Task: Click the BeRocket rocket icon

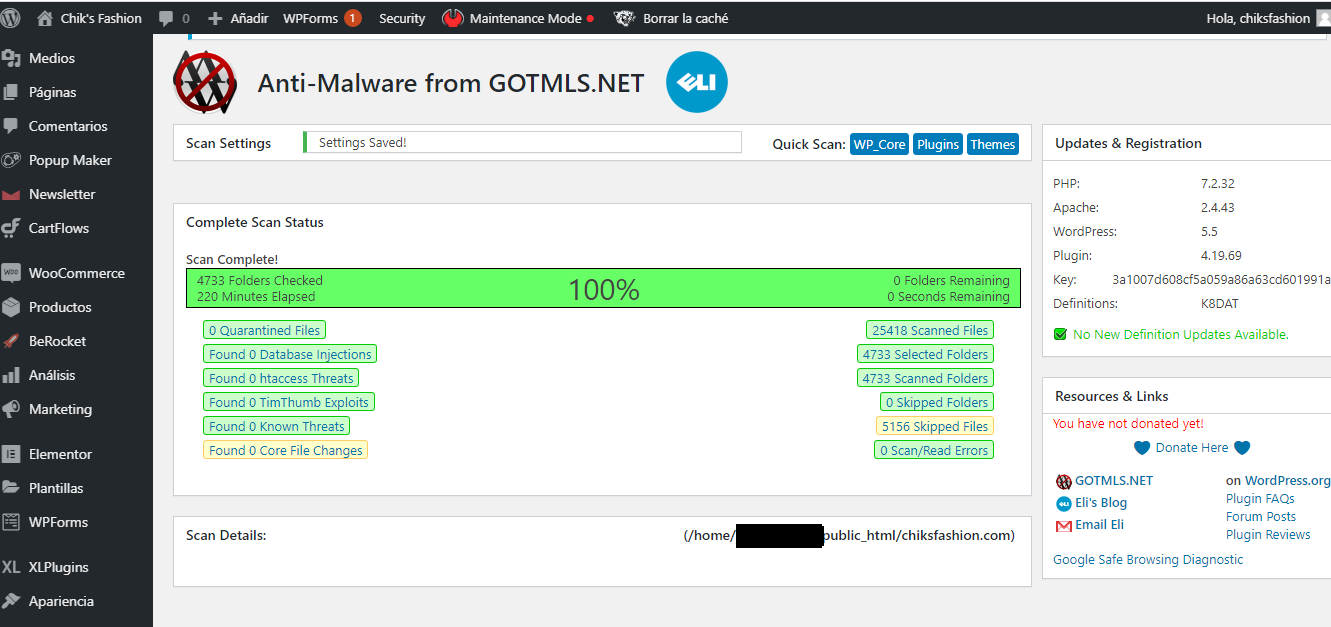Action: [12, 341]
